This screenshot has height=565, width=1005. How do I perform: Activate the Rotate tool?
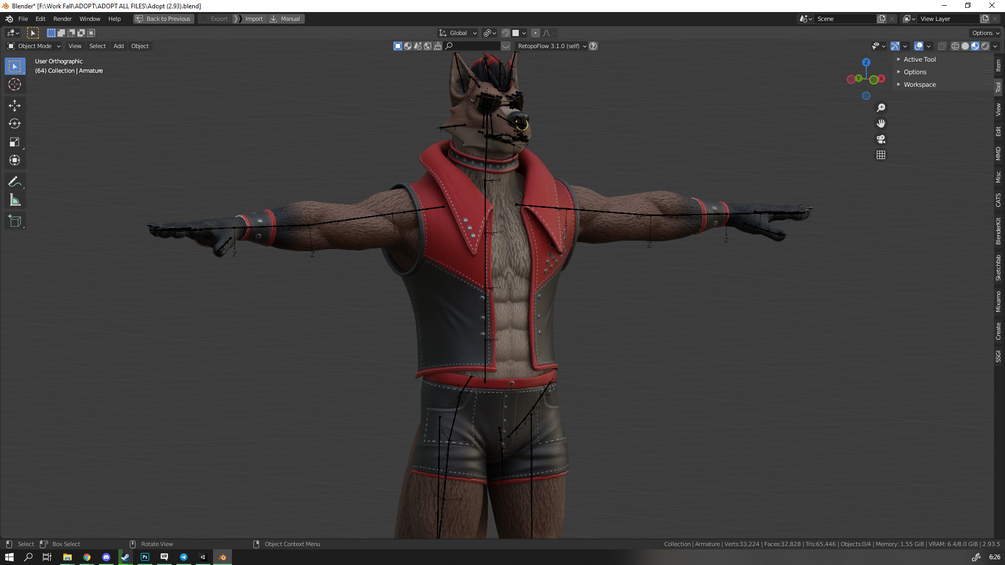[15, 124]
